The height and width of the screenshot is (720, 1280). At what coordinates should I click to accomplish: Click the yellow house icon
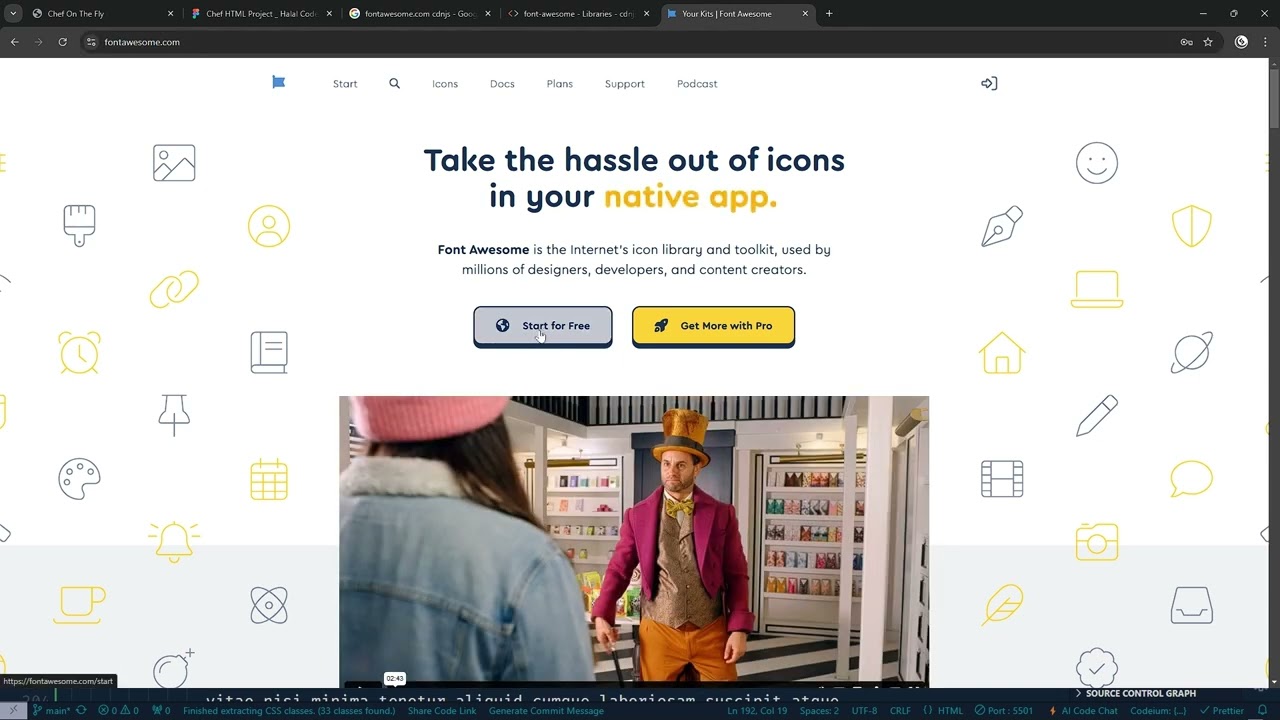pyautogui.click(x=1002, y=352)
